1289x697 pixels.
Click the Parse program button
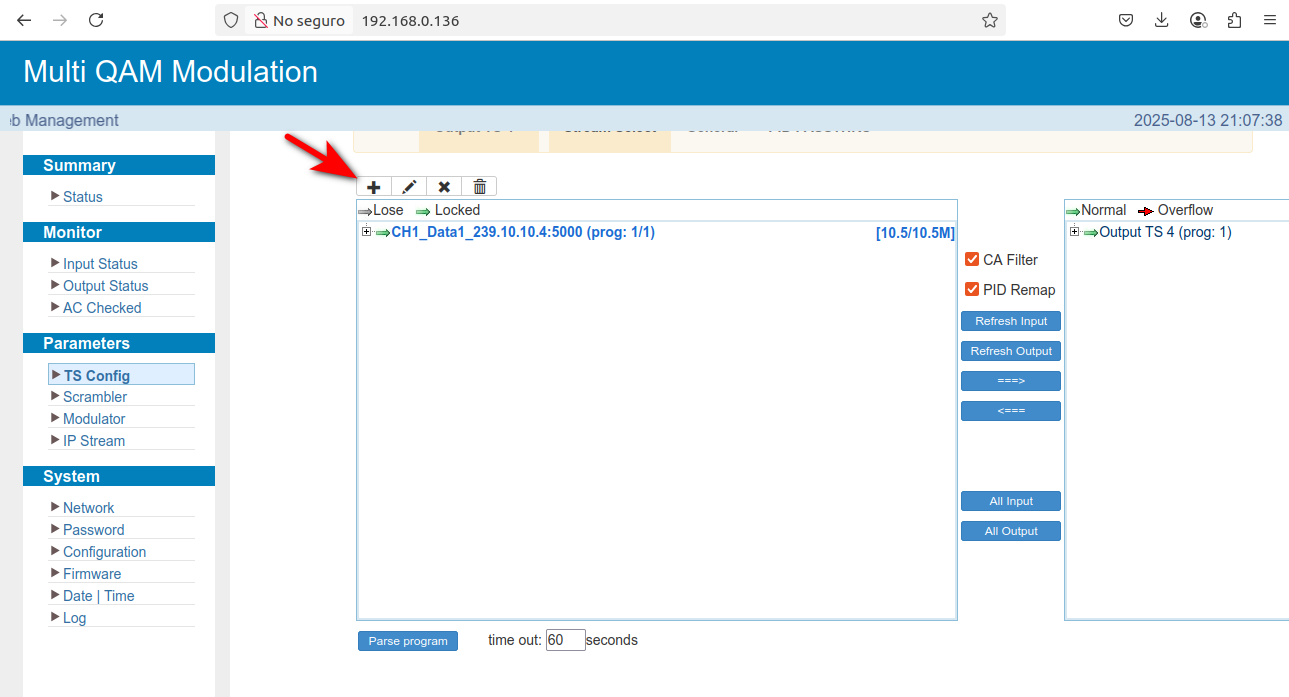tap(408, 641)
